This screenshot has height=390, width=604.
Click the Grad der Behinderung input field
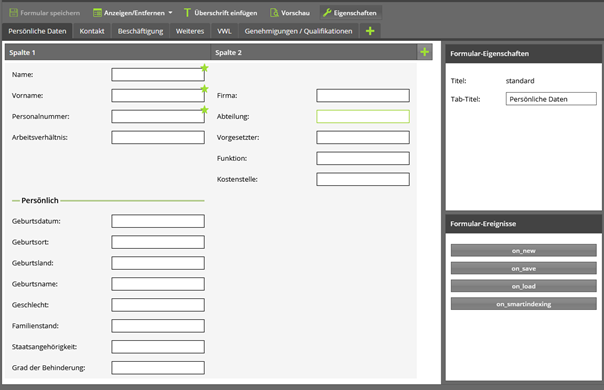tap(158, 368)
